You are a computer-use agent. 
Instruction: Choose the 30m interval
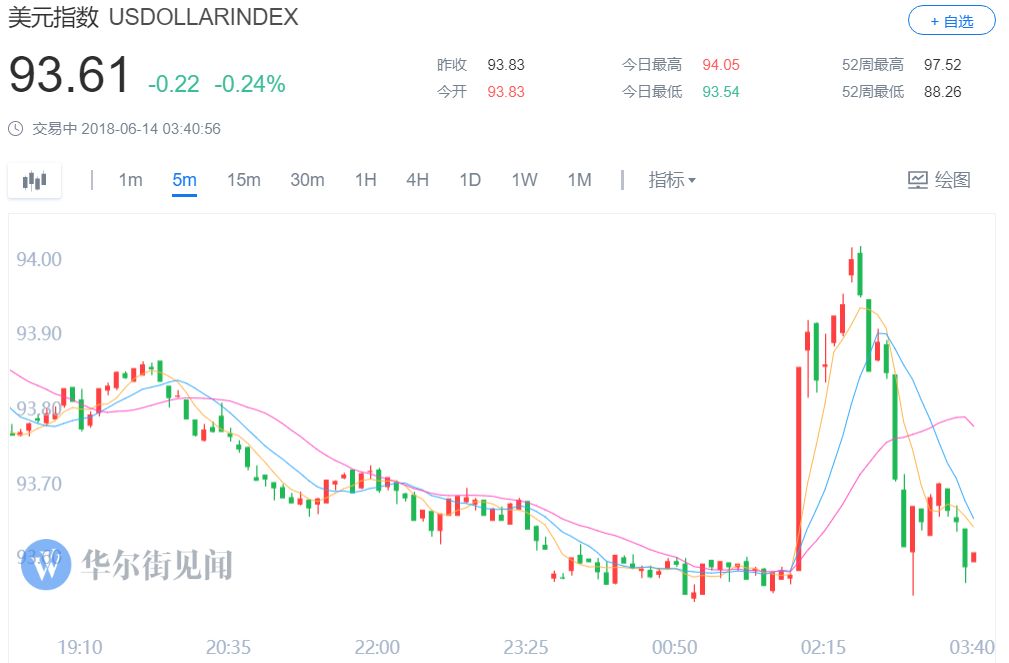pyautogui.click(x=307, y=180)
